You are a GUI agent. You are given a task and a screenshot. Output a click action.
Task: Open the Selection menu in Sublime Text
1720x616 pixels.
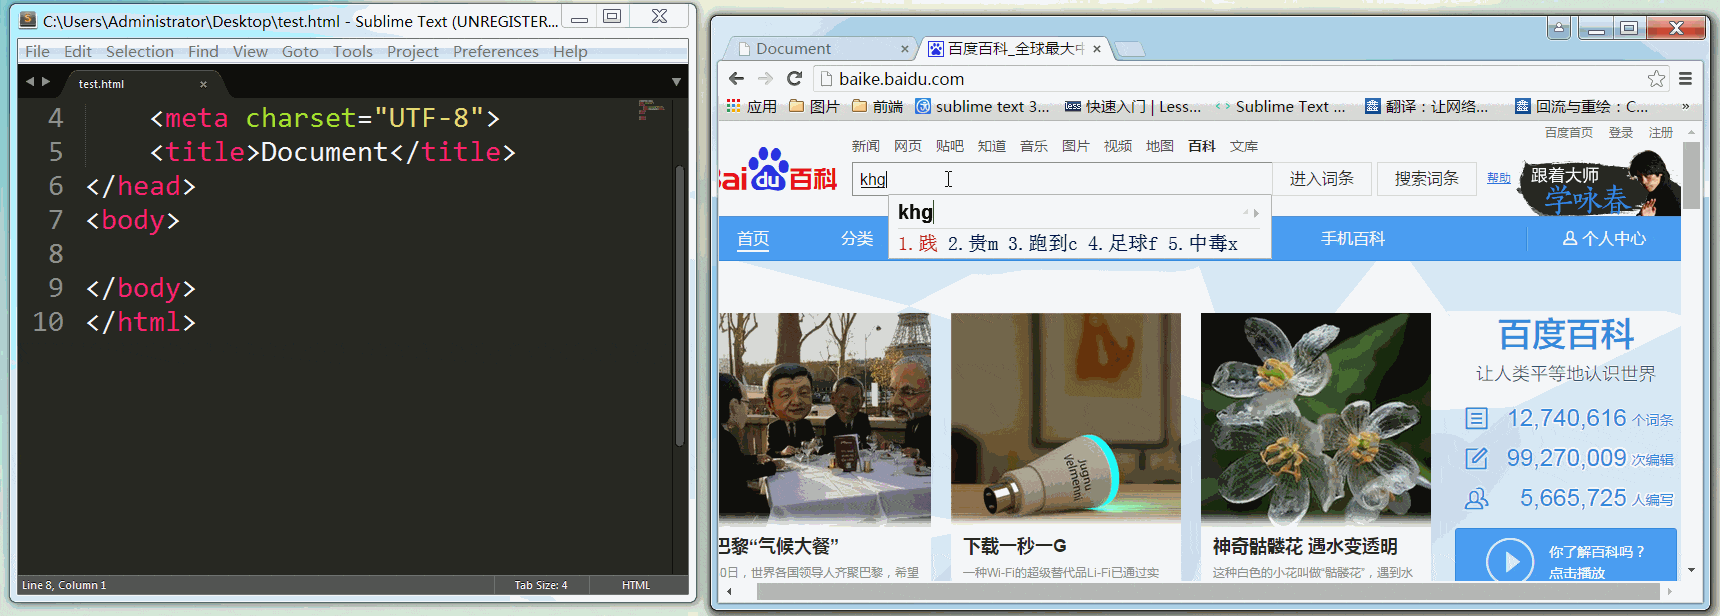140,51
